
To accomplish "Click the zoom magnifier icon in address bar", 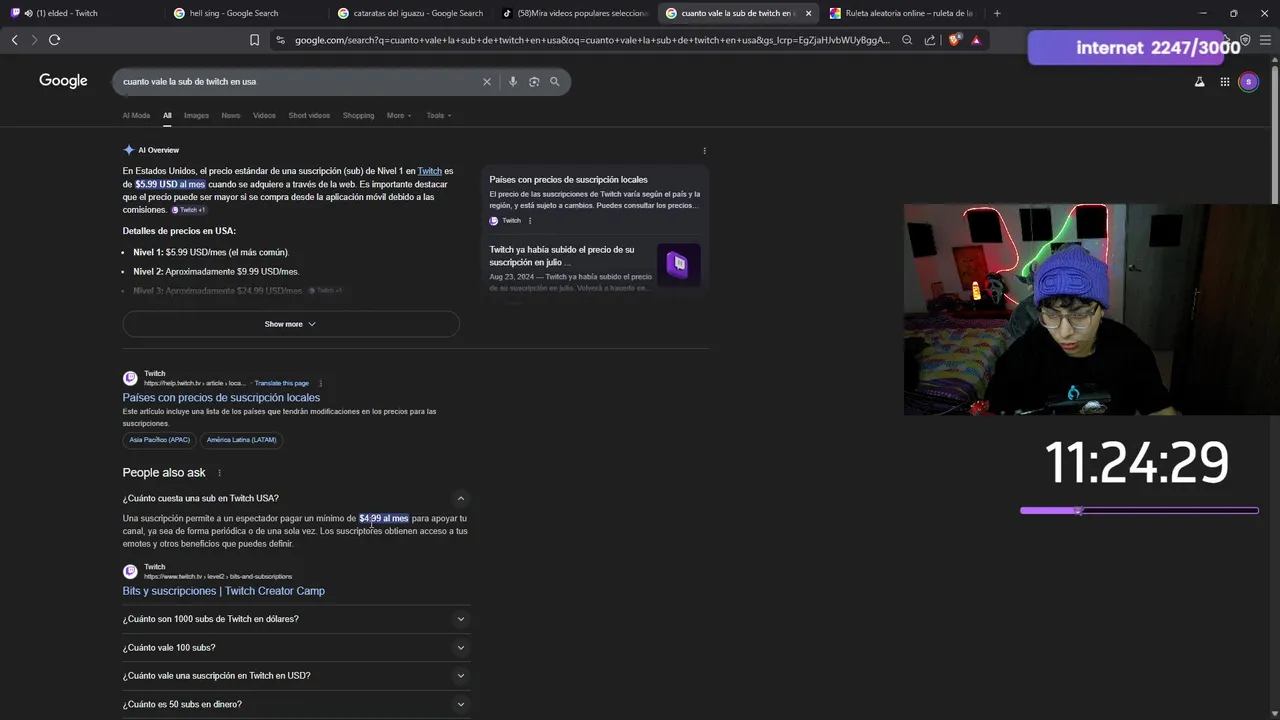I will click(907, 40).
